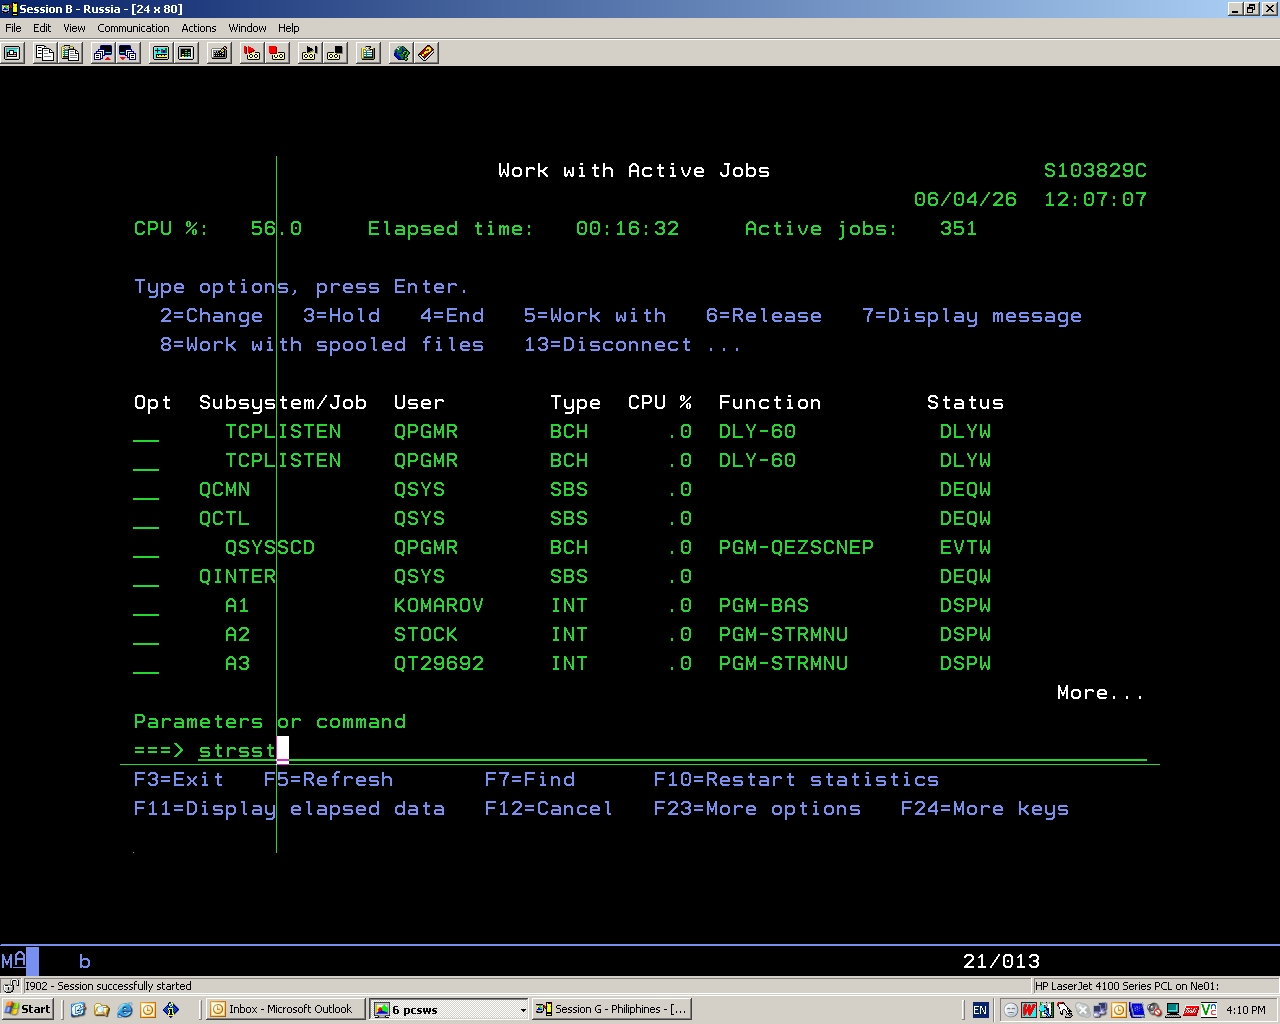Click the globe web icon on toolbar
Screen dimensions: 1280x1024
tap(401, 53)
